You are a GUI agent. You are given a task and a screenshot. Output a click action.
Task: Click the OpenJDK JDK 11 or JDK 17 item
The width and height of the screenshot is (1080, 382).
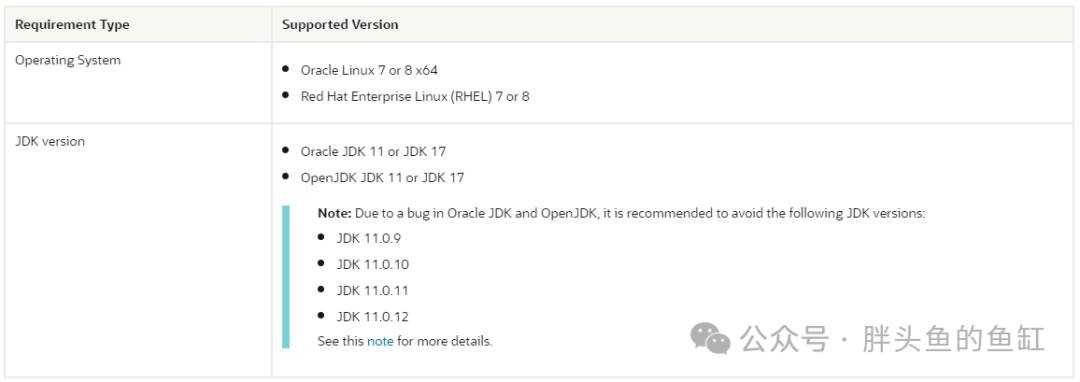coord(382,178)
